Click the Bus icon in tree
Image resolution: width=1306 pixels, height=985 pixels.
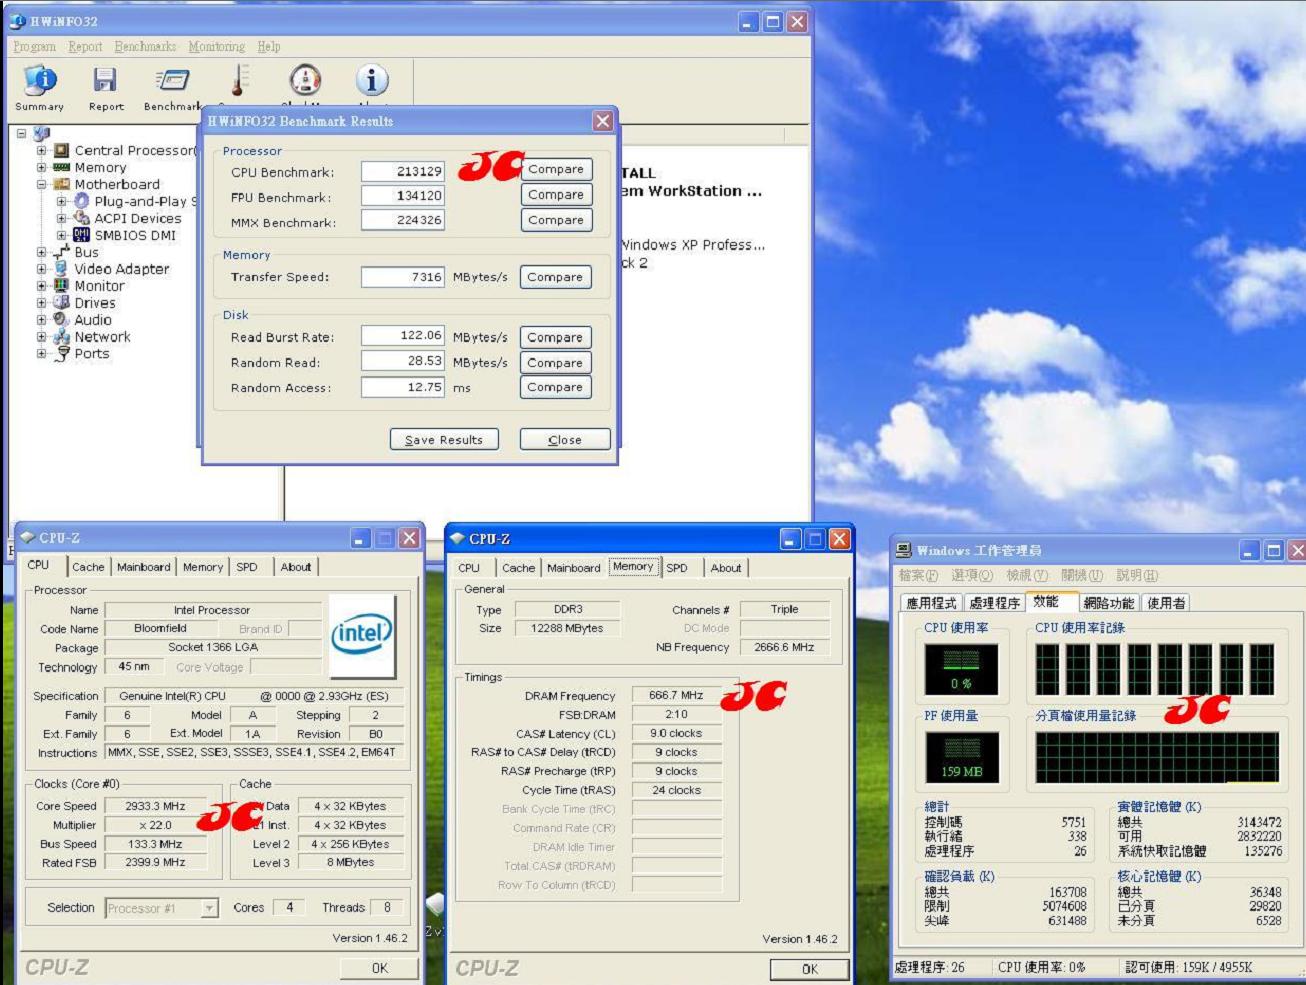tap(61, 252)
